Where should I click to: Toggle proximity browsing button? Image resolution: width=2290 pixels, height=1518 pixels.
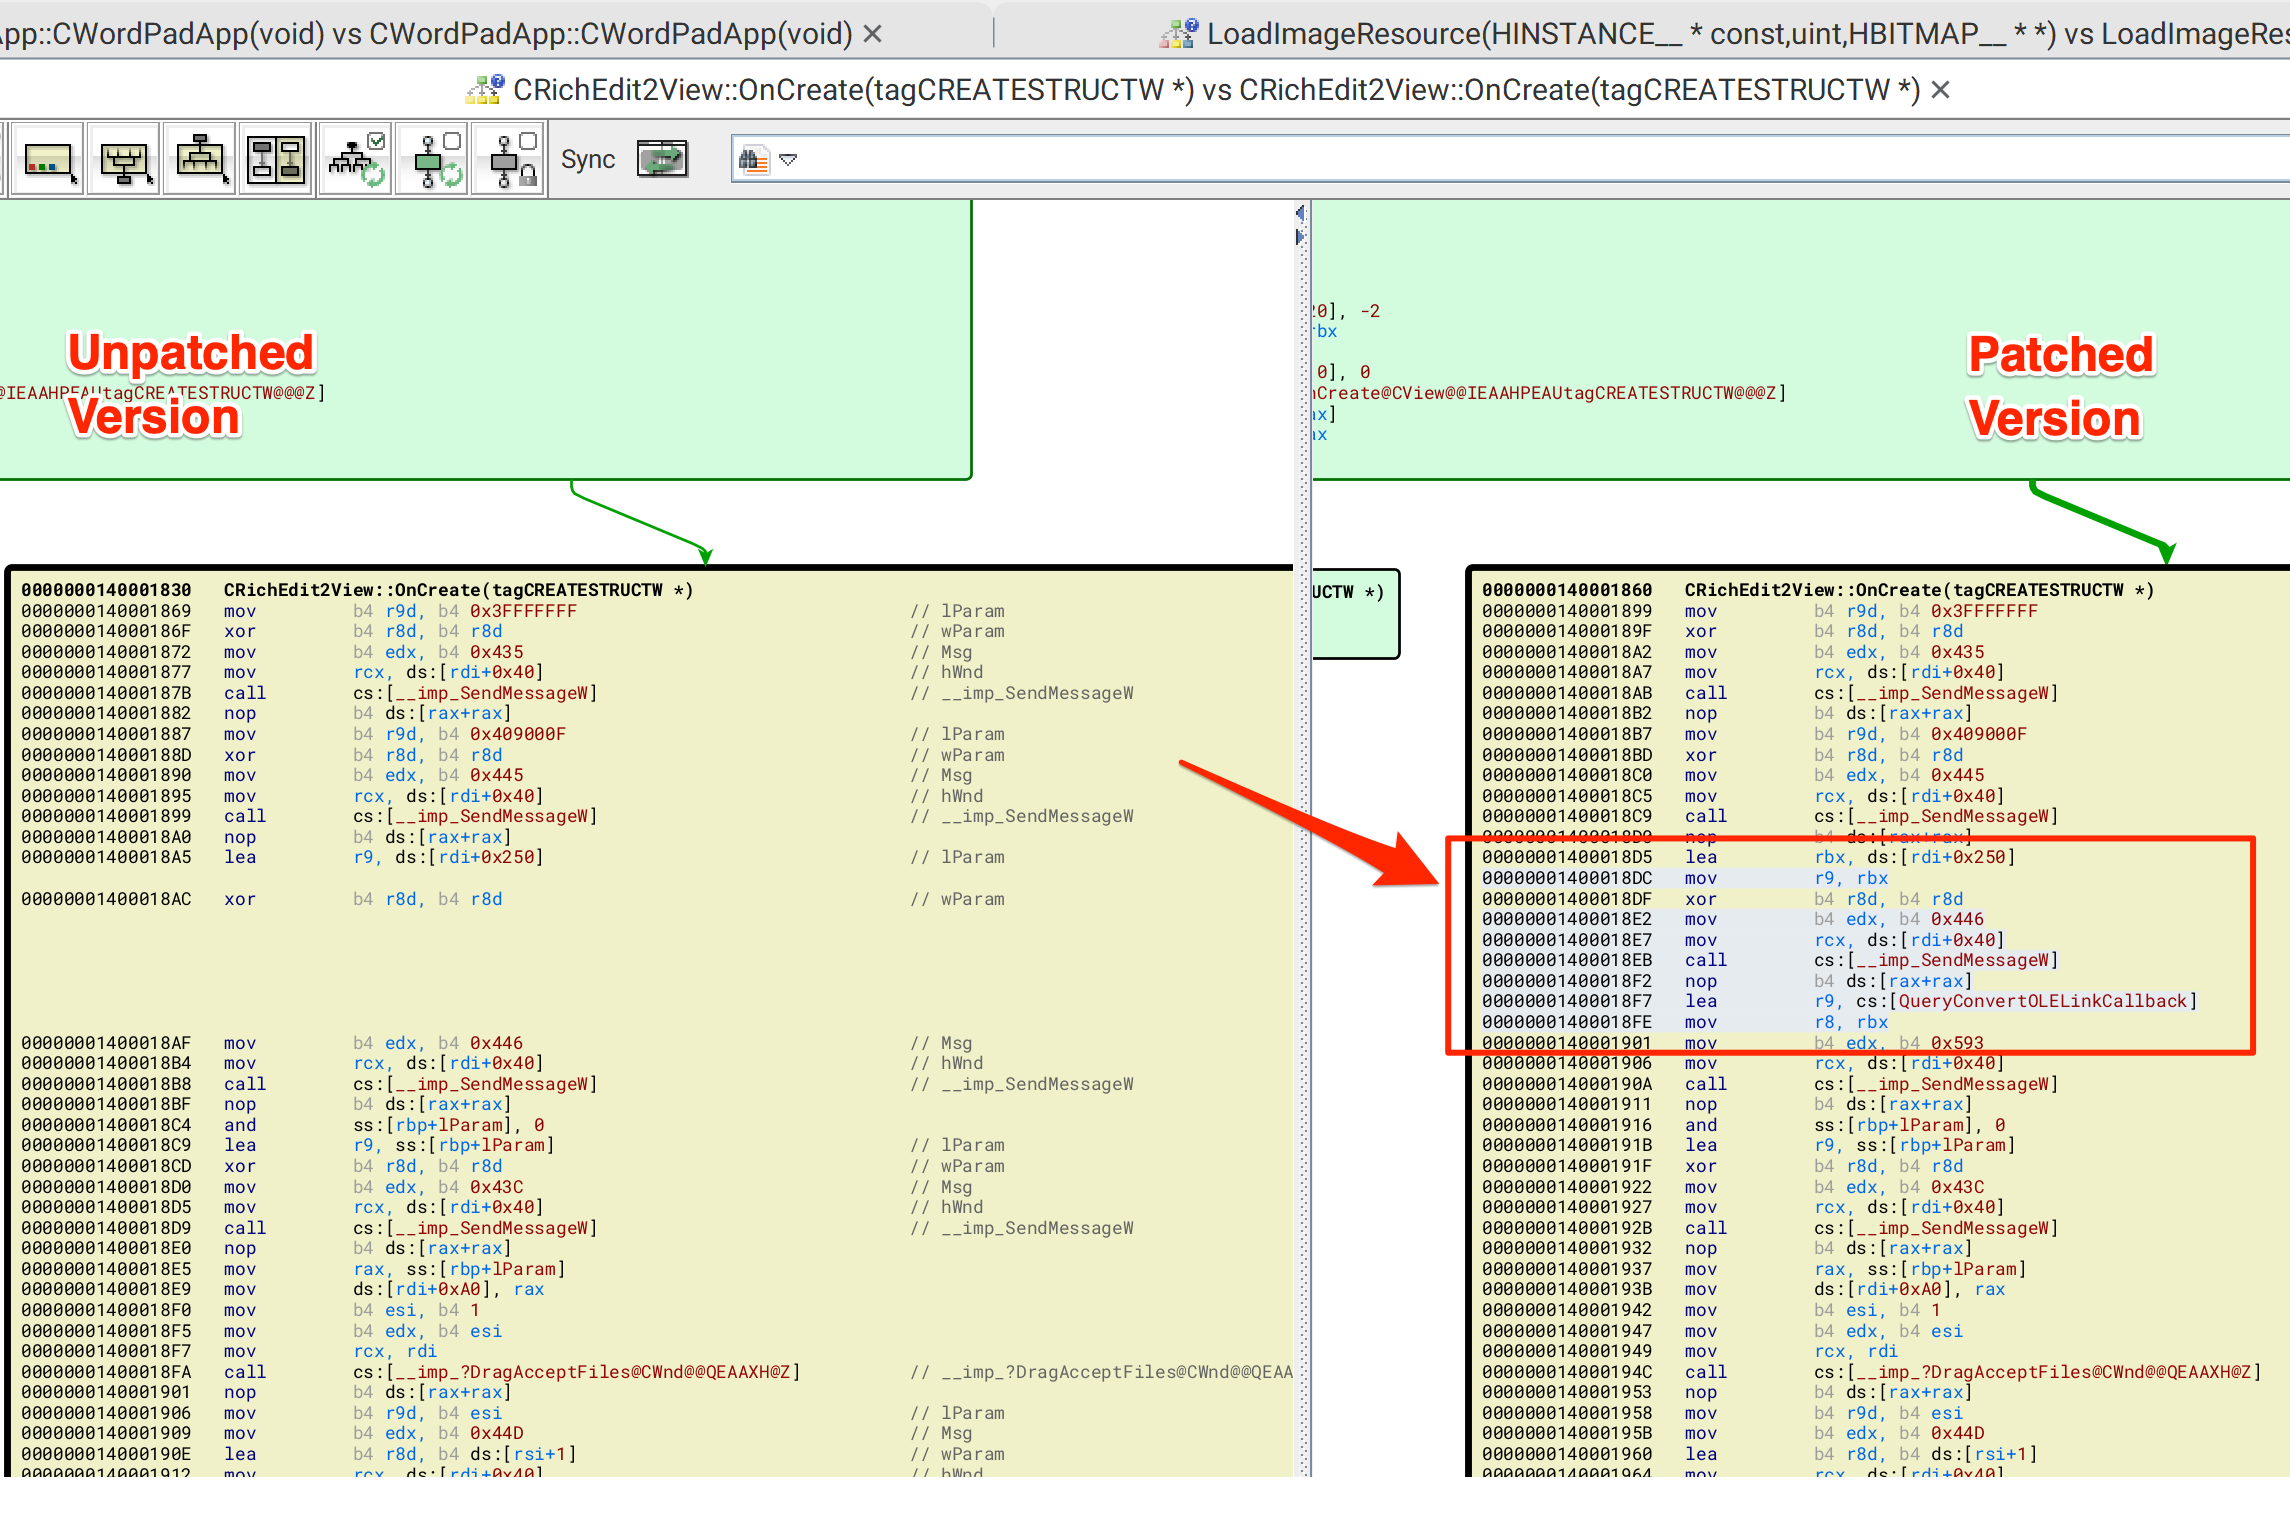pyautogui.click(x=433, y=160)
